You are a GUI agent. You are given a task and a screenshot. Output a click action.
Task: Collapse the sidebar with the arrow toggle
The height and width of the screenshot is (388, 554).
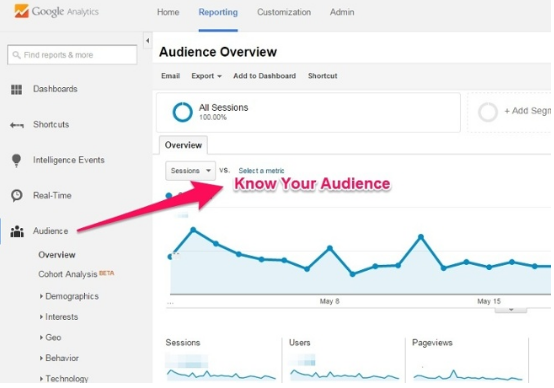pyautogui.click(x=148, y=41)
